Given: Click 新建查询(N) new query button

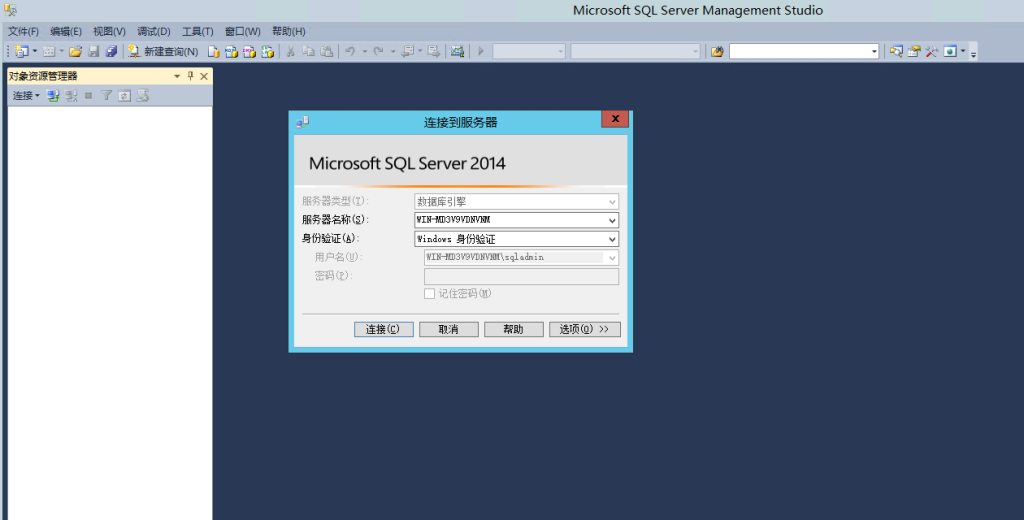Looking at the screenshot, I should point(163,51).
